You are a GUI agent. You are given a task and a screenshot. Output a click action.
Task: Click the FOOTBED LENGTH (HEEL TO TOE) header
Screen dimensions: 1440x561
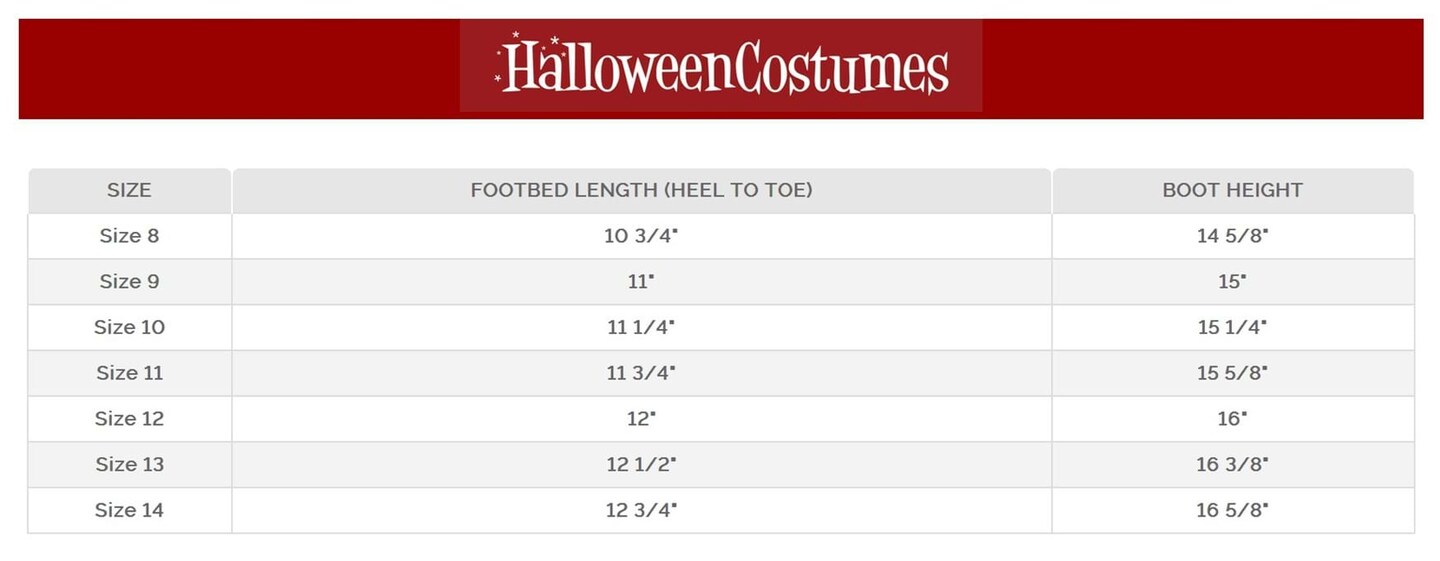641,190
